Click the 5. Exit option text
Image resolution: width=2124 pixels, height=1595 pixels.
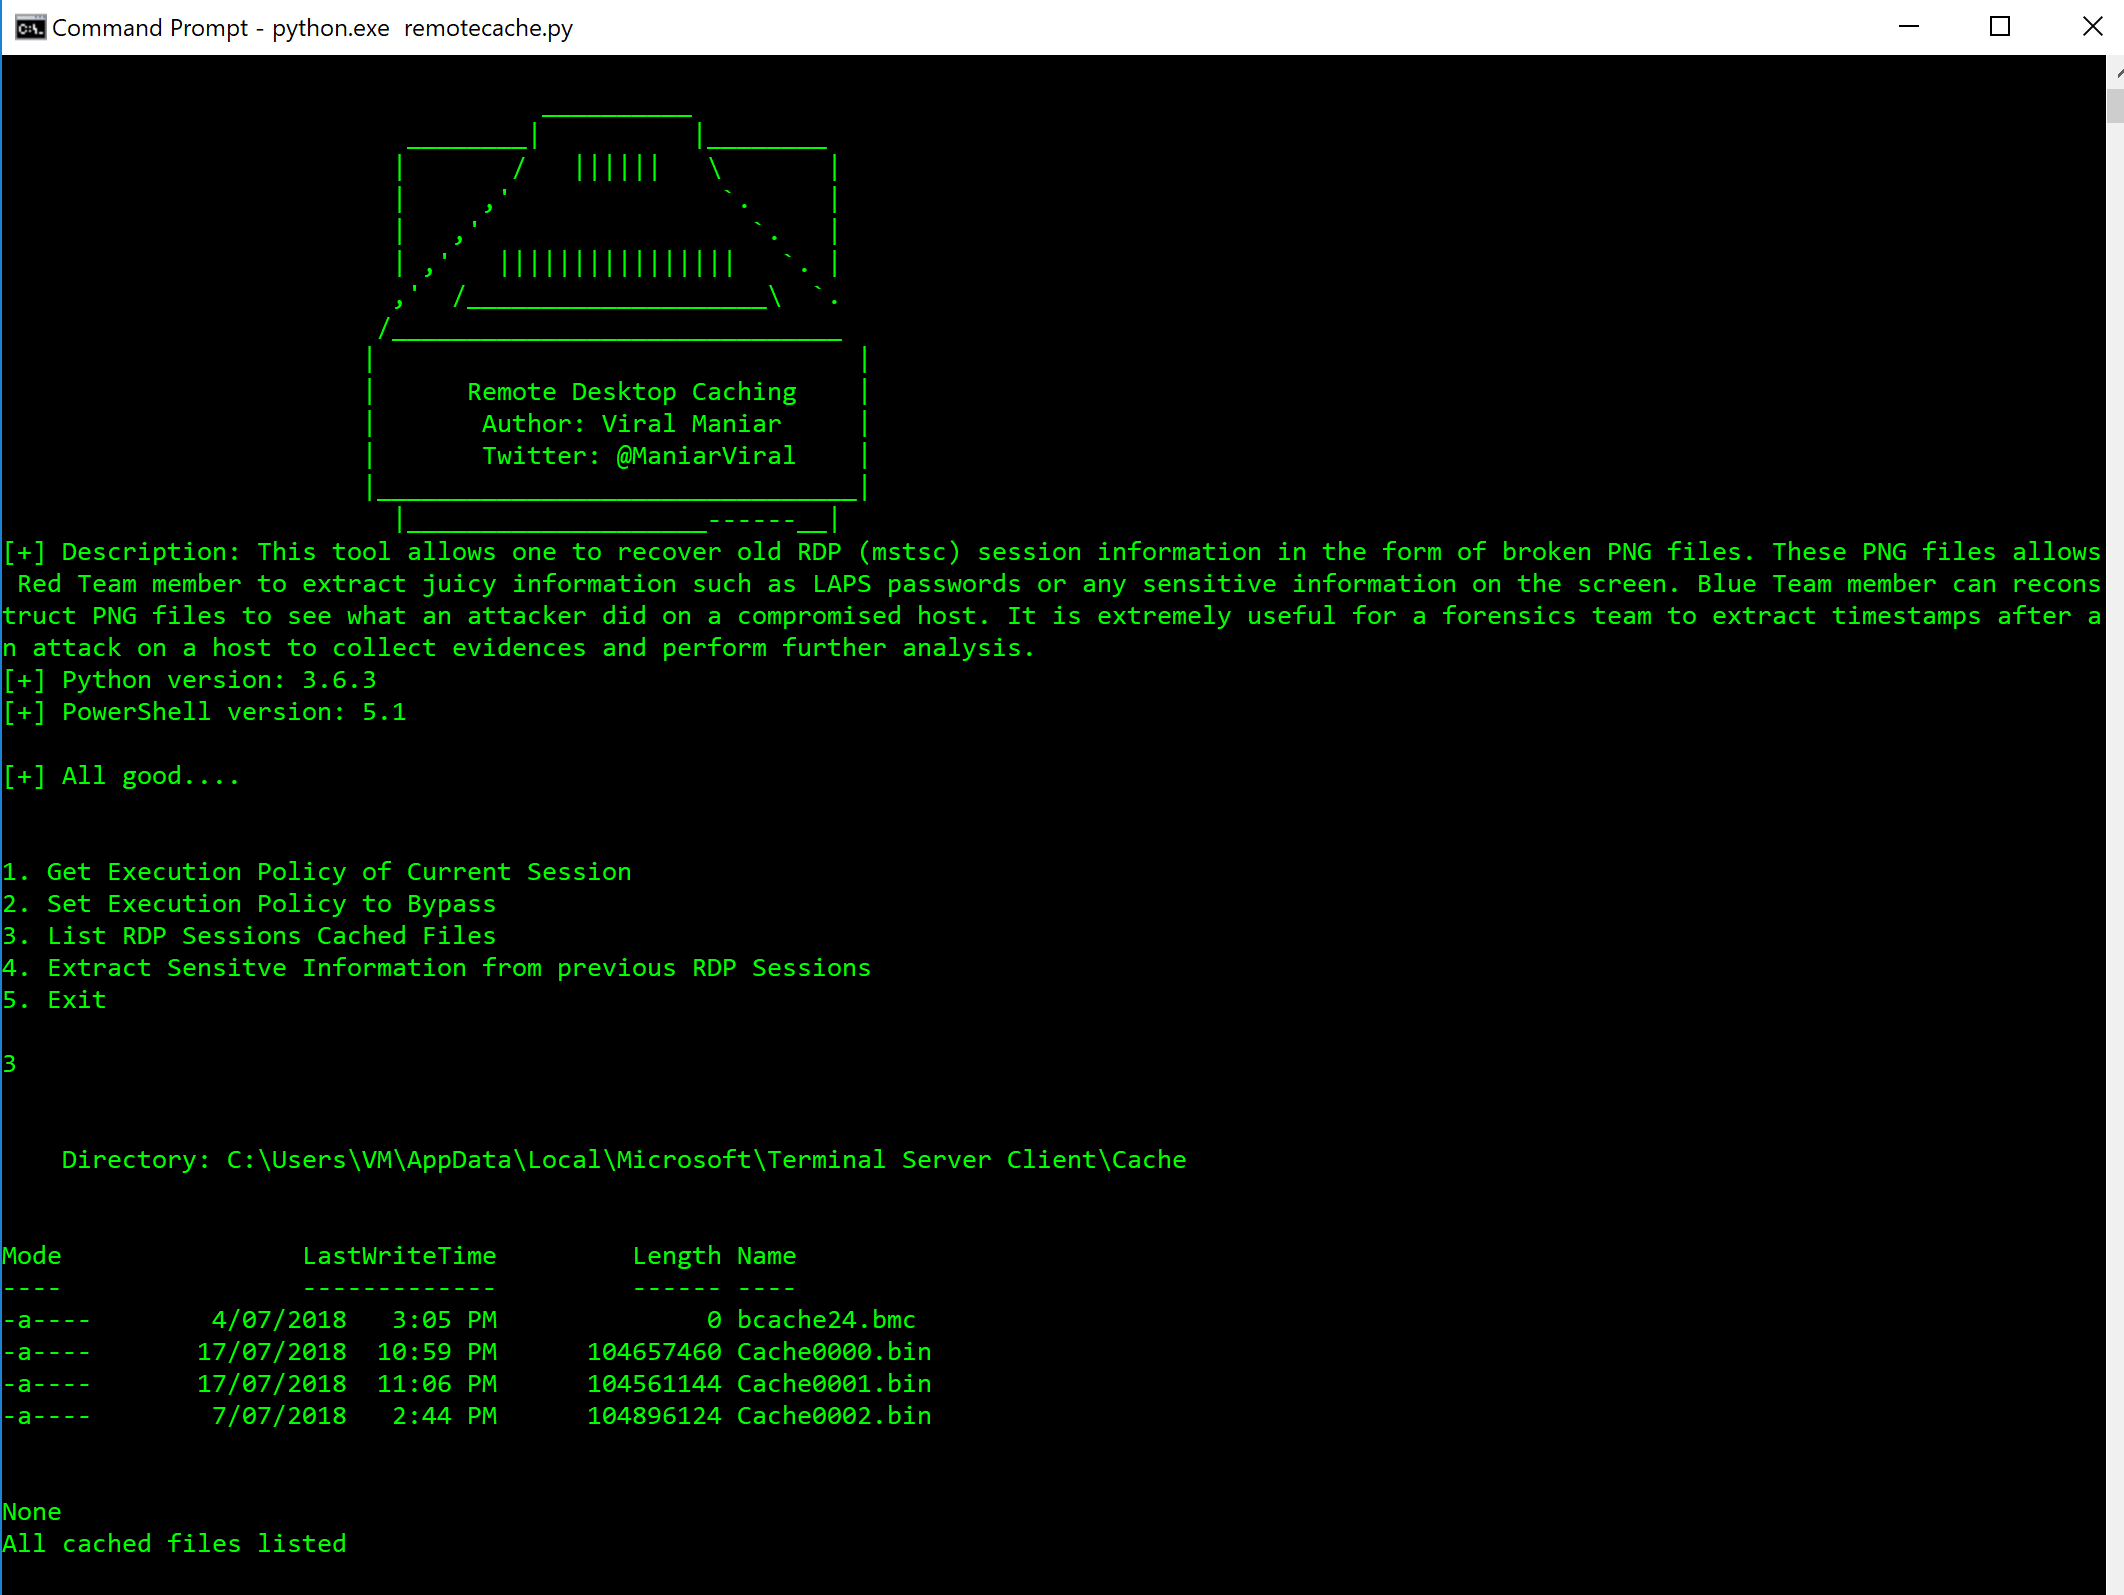55,1000
